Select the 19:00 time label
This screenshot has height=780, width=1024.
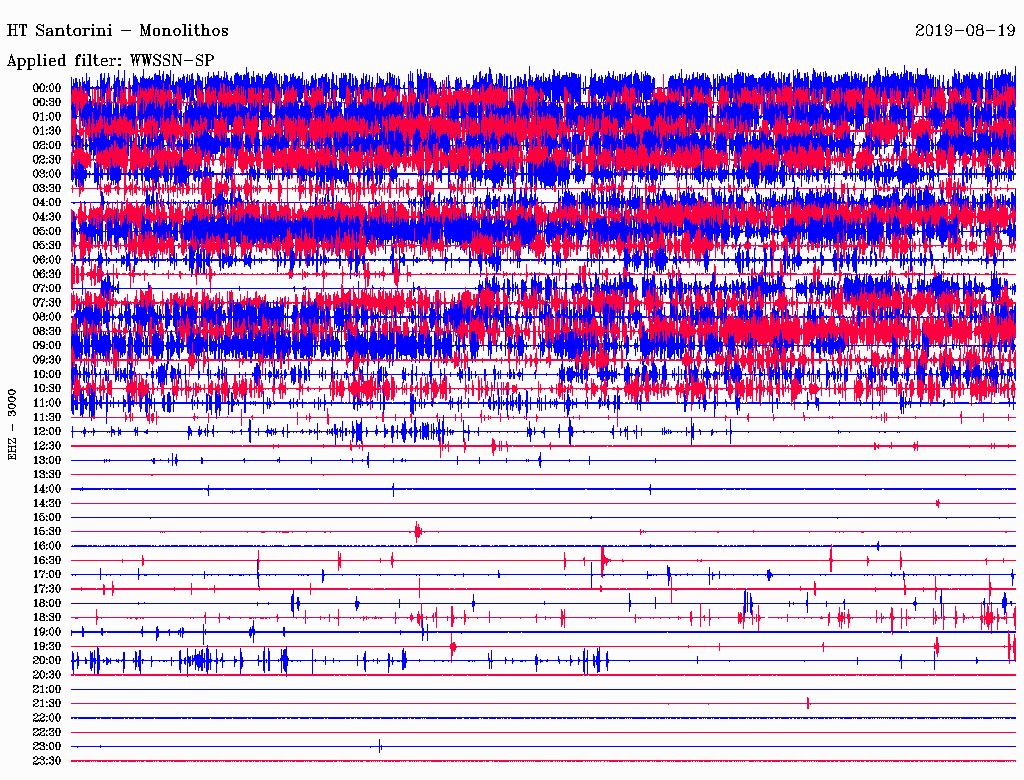tap(47, 632)
